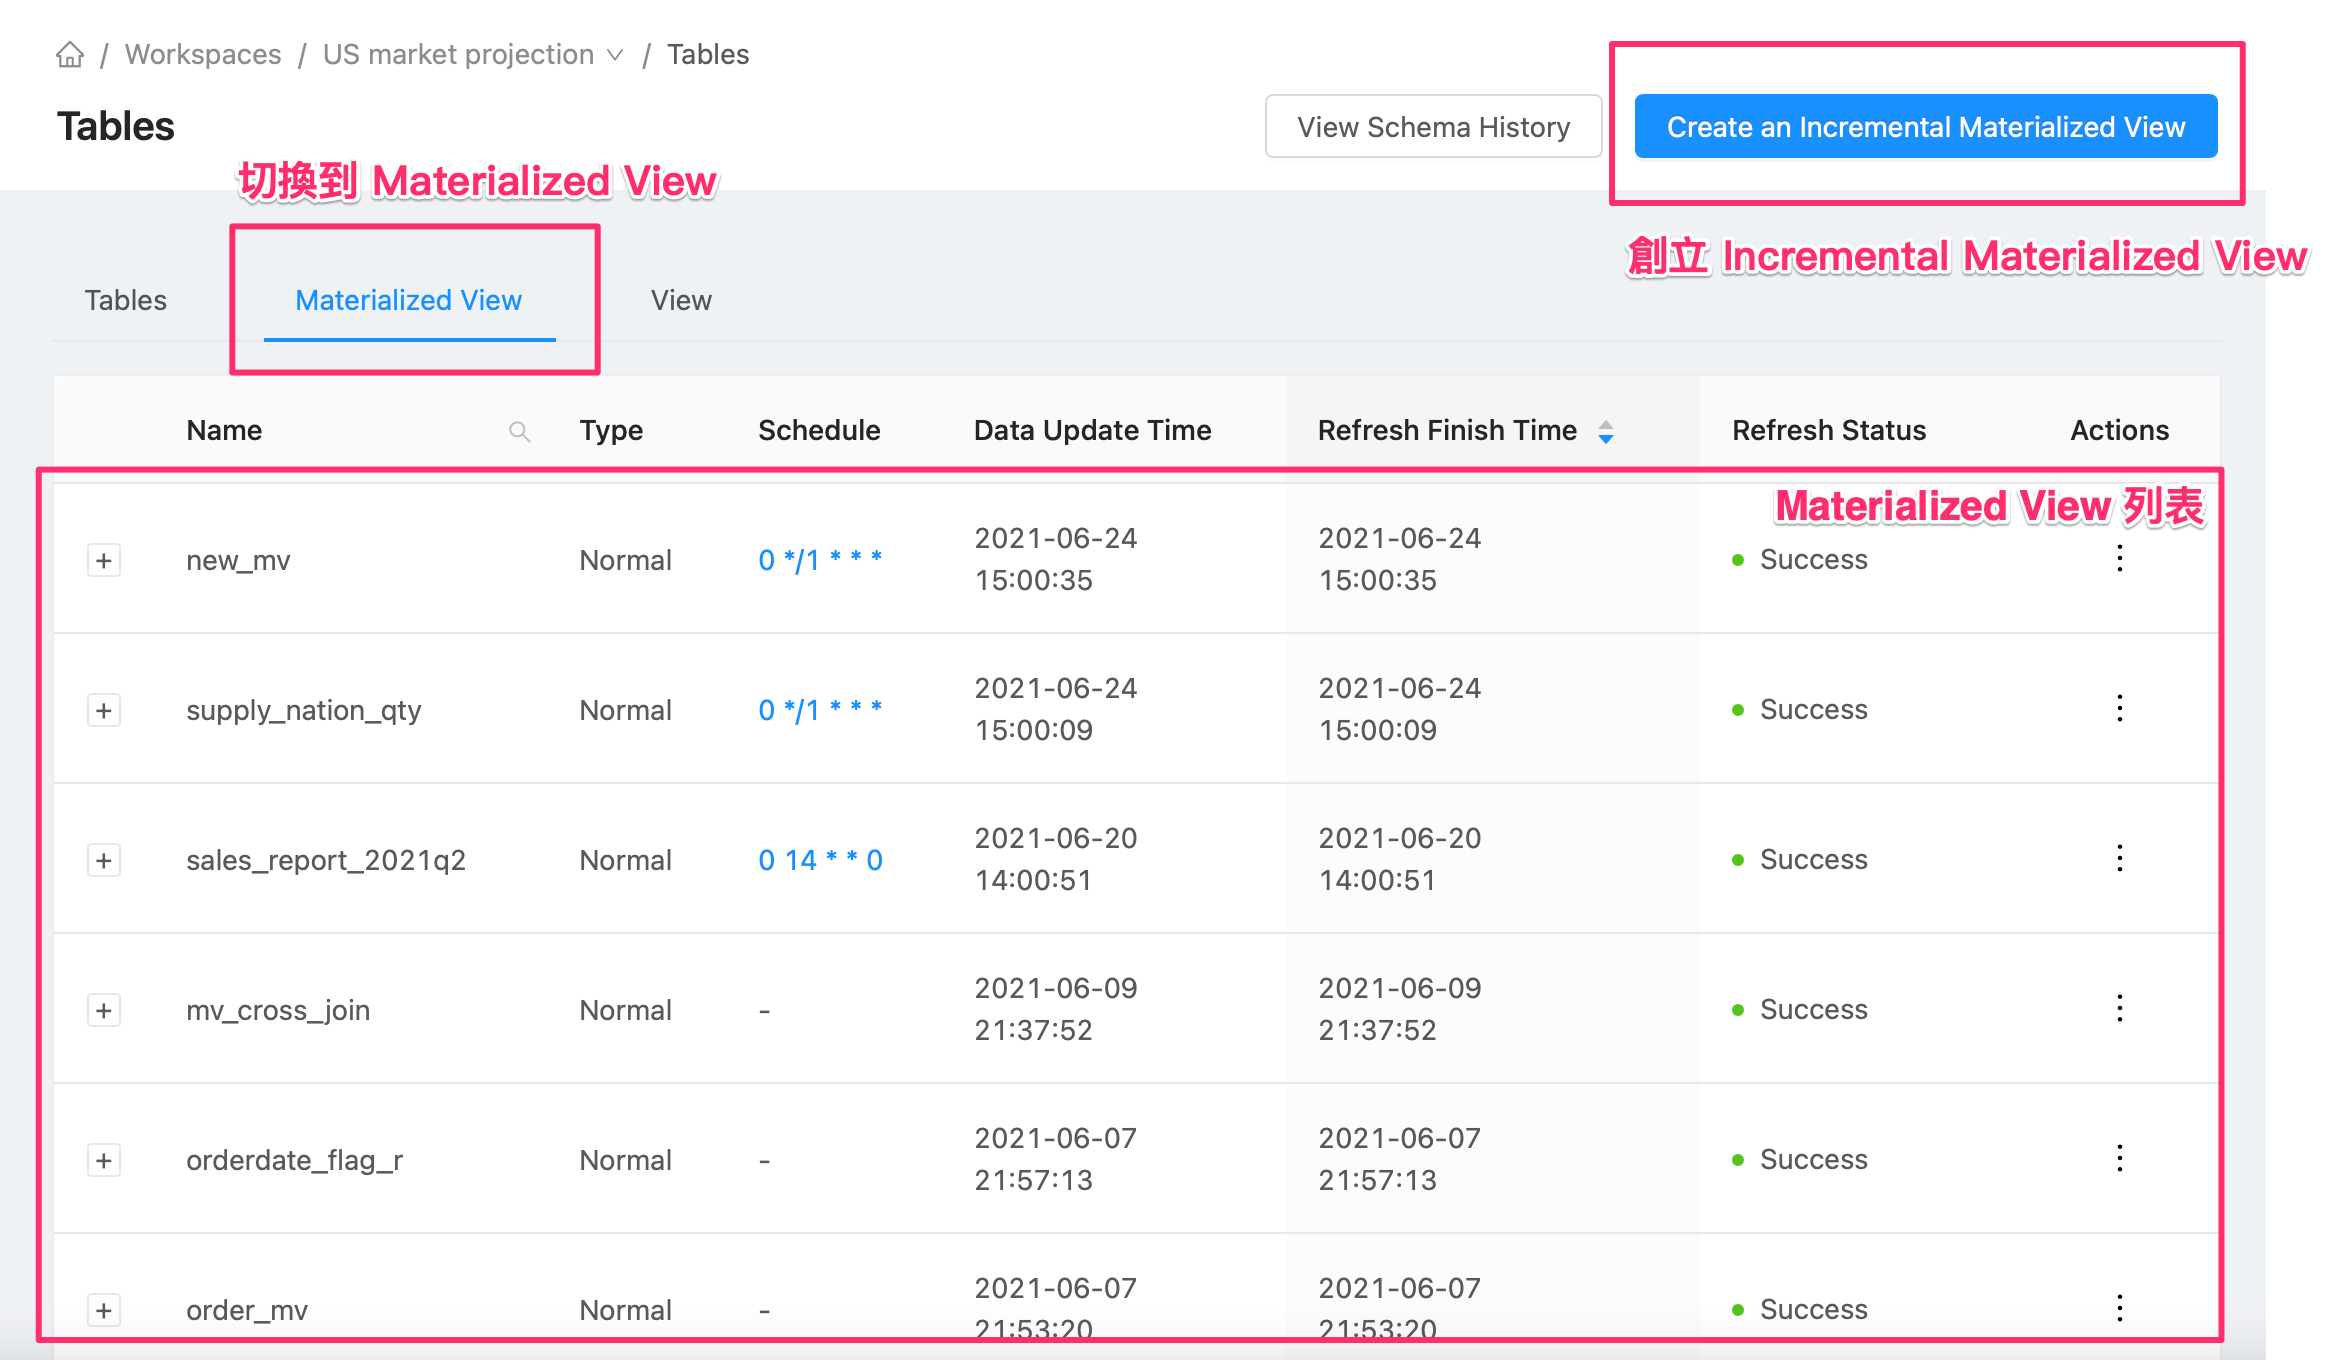Go to home via breadcrumb house icon
This screenshot has width=2326, height=1360.
coord(70,54)
